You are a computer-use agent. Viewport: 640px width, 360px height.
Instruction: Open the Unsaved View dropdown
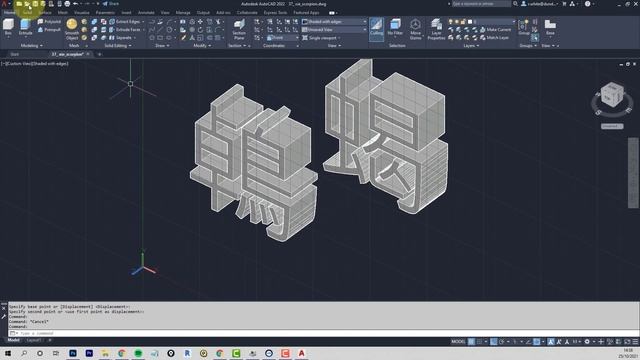(x=334, y=30)
